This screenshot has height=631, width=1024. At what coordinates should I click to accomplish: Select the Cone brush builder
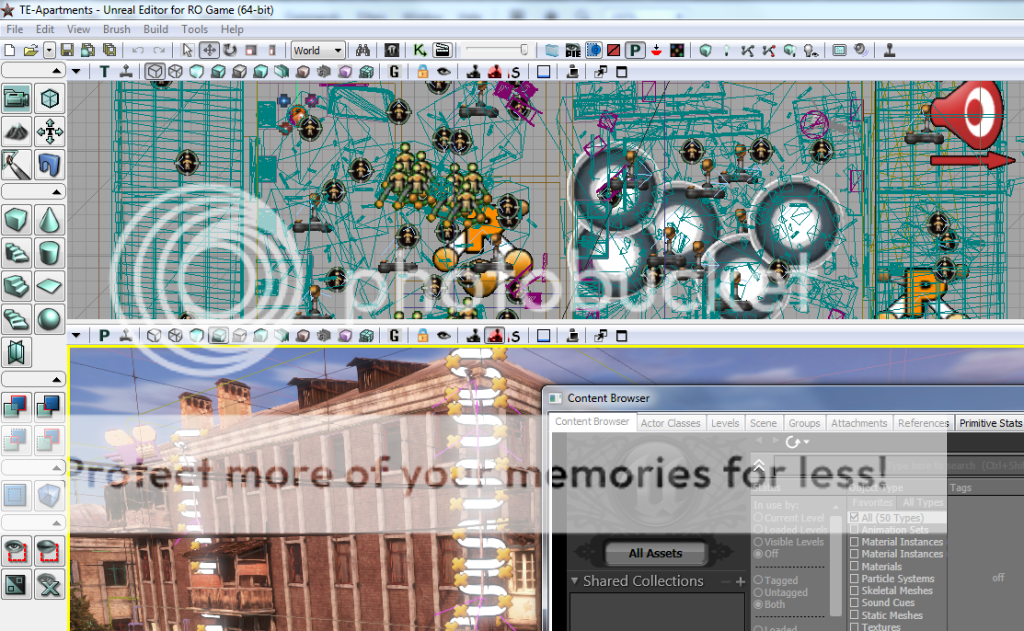(x=49, y=219)
